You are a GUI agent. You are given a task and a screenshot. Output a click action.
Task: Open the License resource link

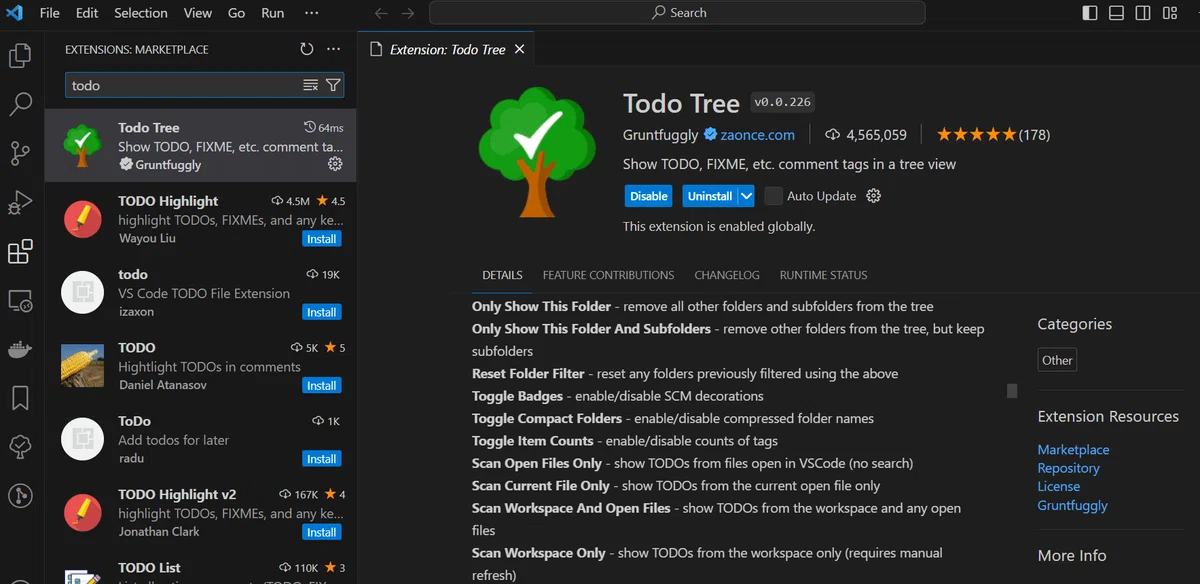pyautogui.click(x=1059, y=487)
